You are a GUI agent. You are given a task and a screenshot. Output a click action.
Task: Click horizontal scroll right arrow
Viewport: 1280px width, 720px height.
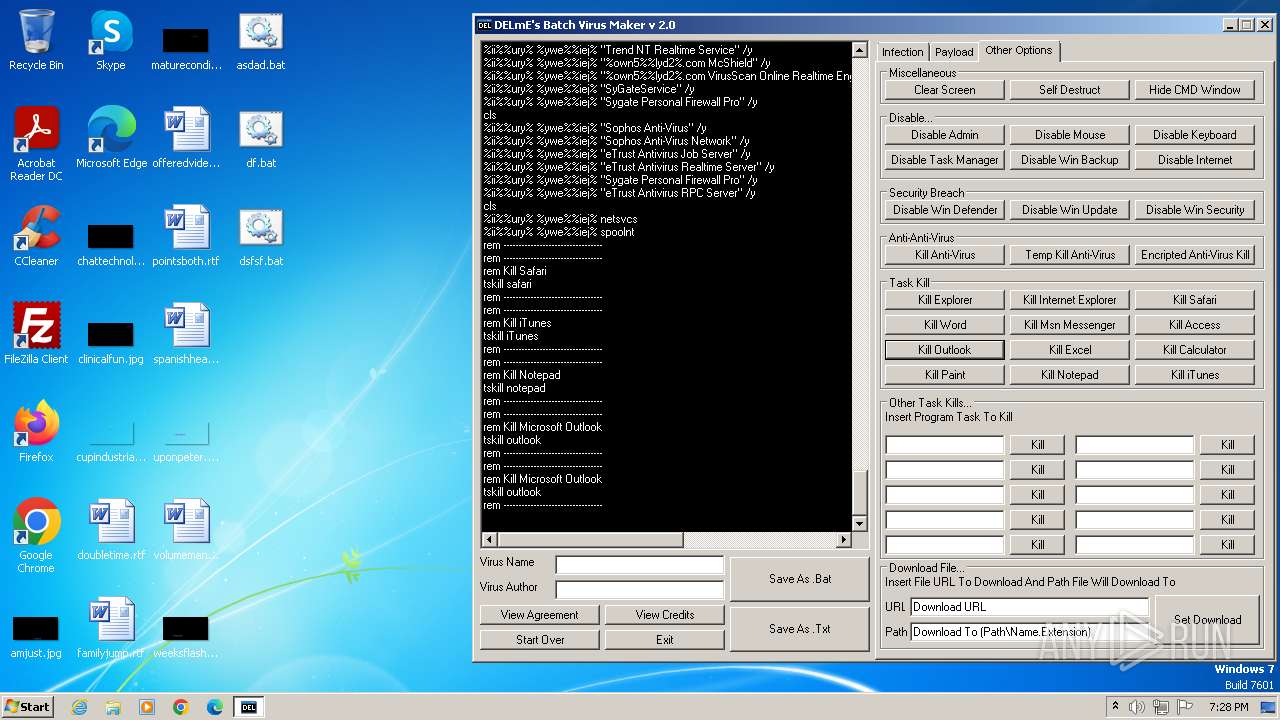coord(844,540)
